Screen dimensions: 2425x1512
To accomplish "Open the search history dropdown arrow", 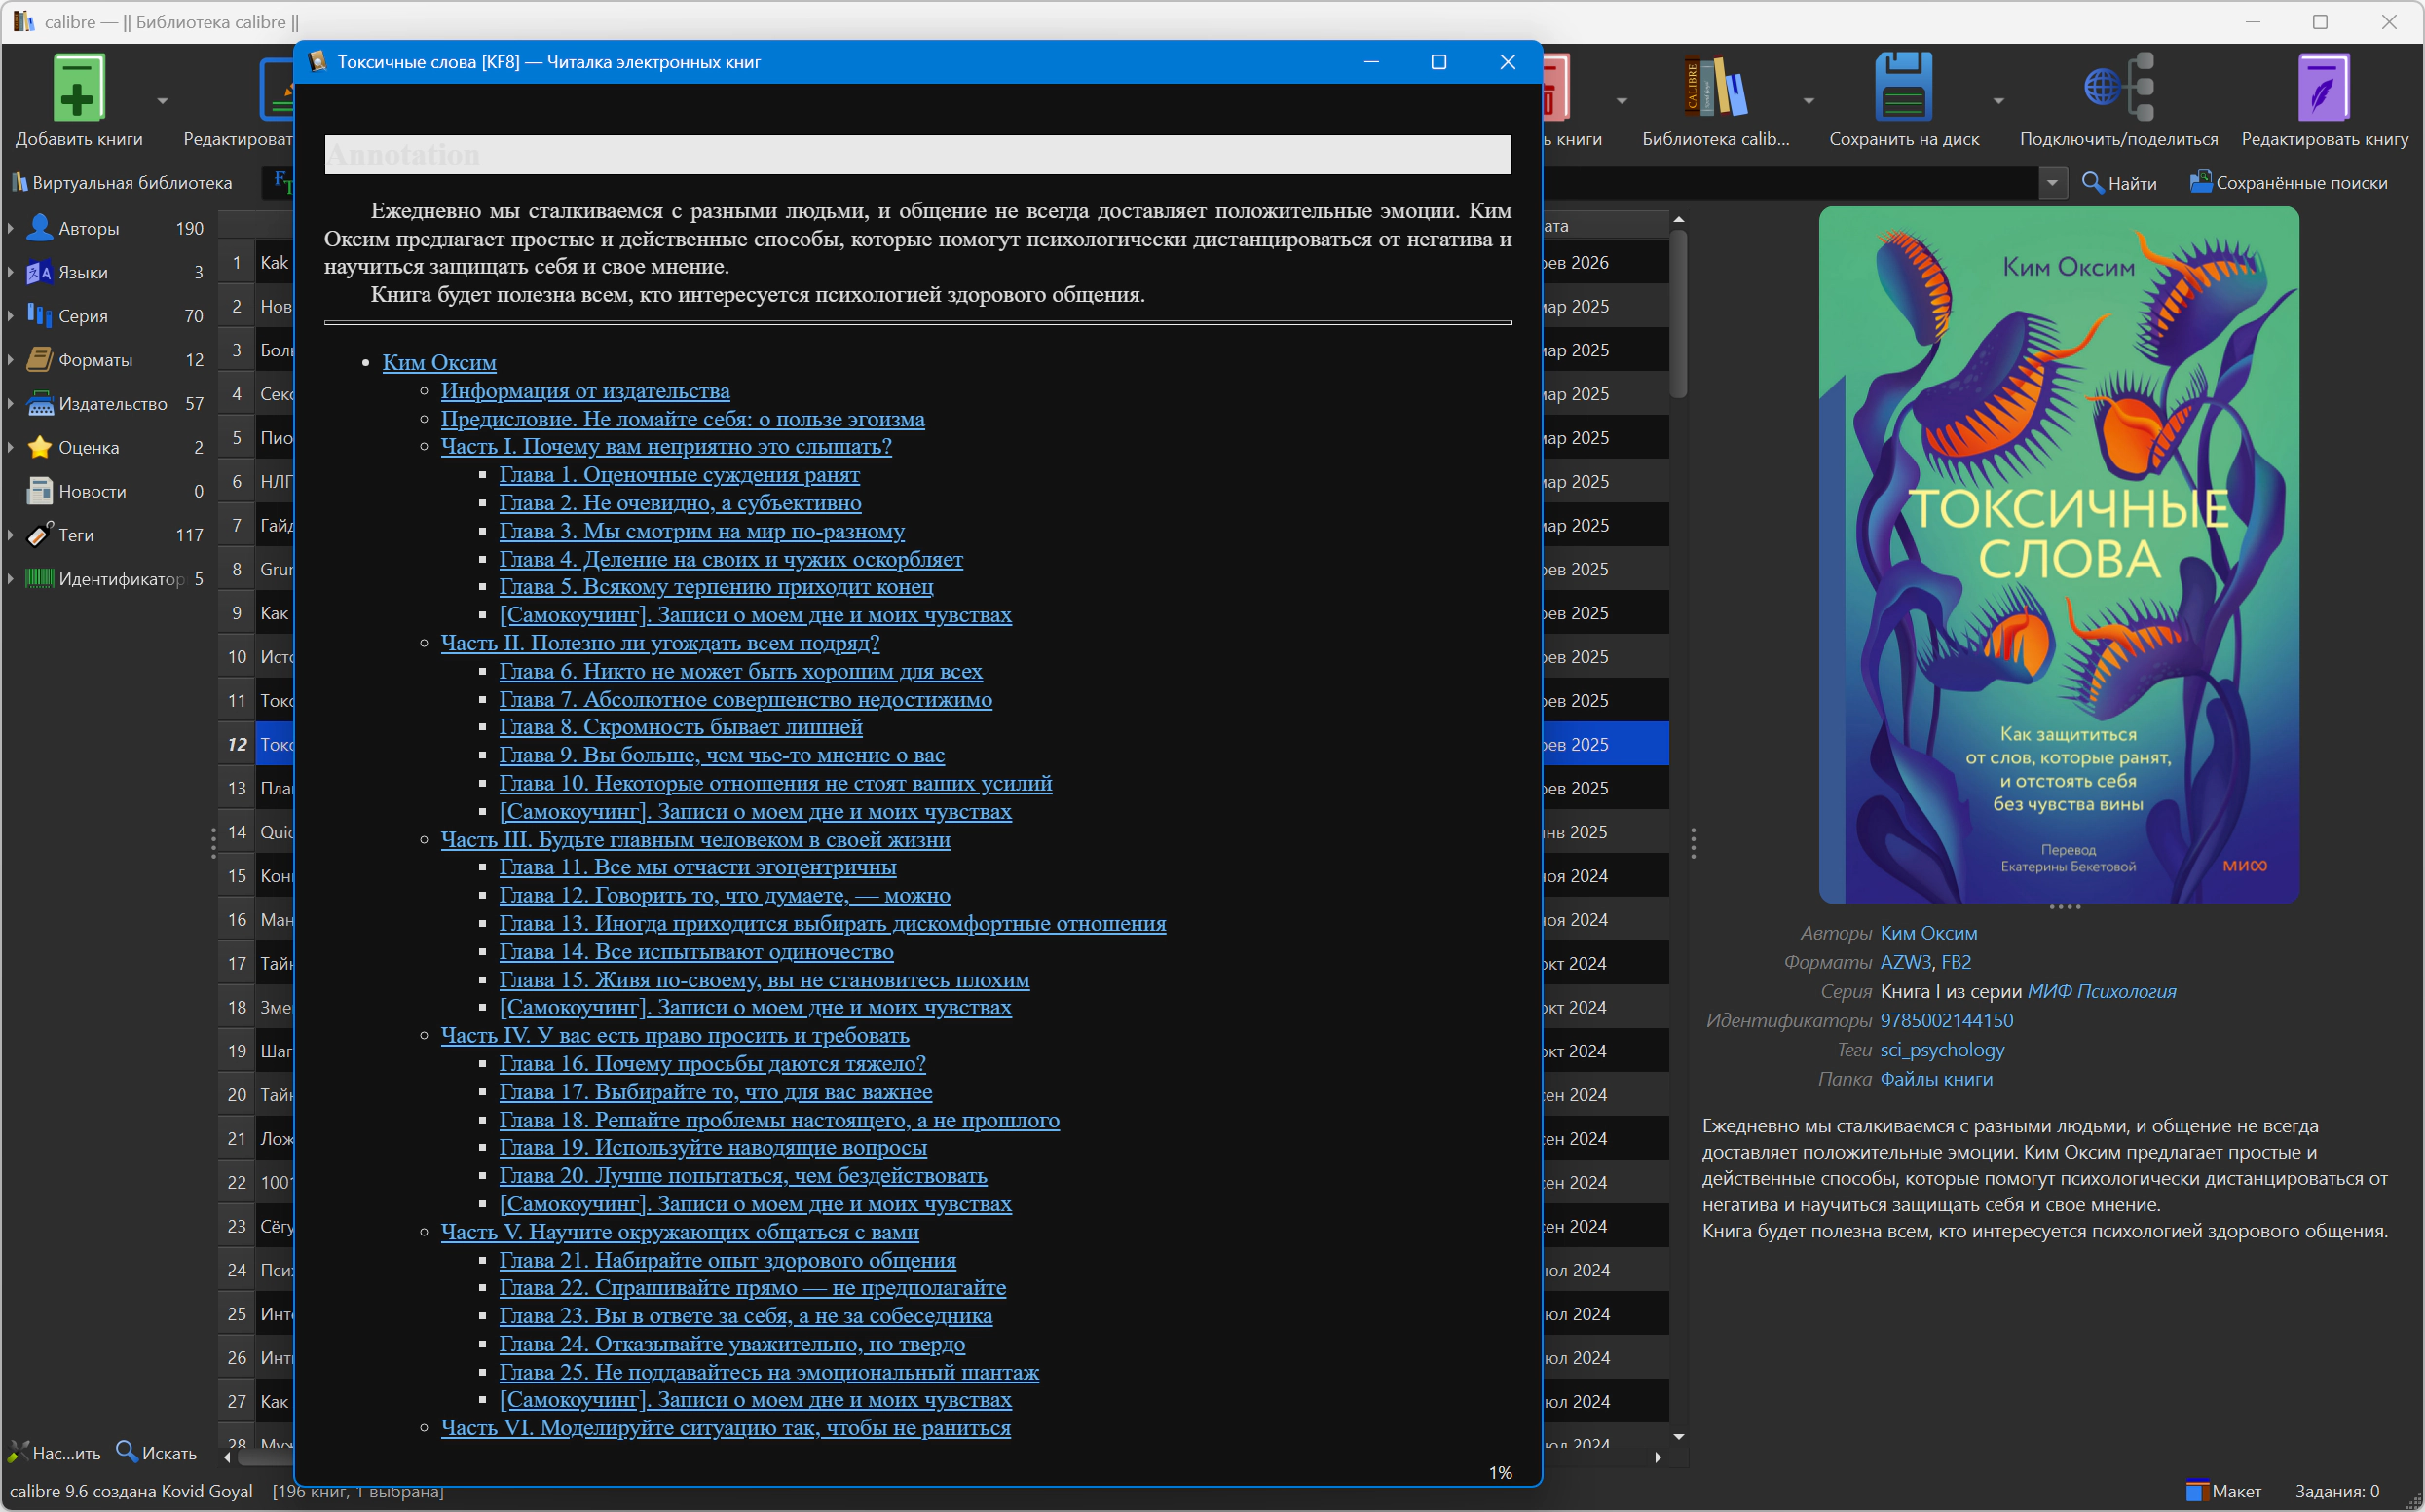I will point(2052,183).
